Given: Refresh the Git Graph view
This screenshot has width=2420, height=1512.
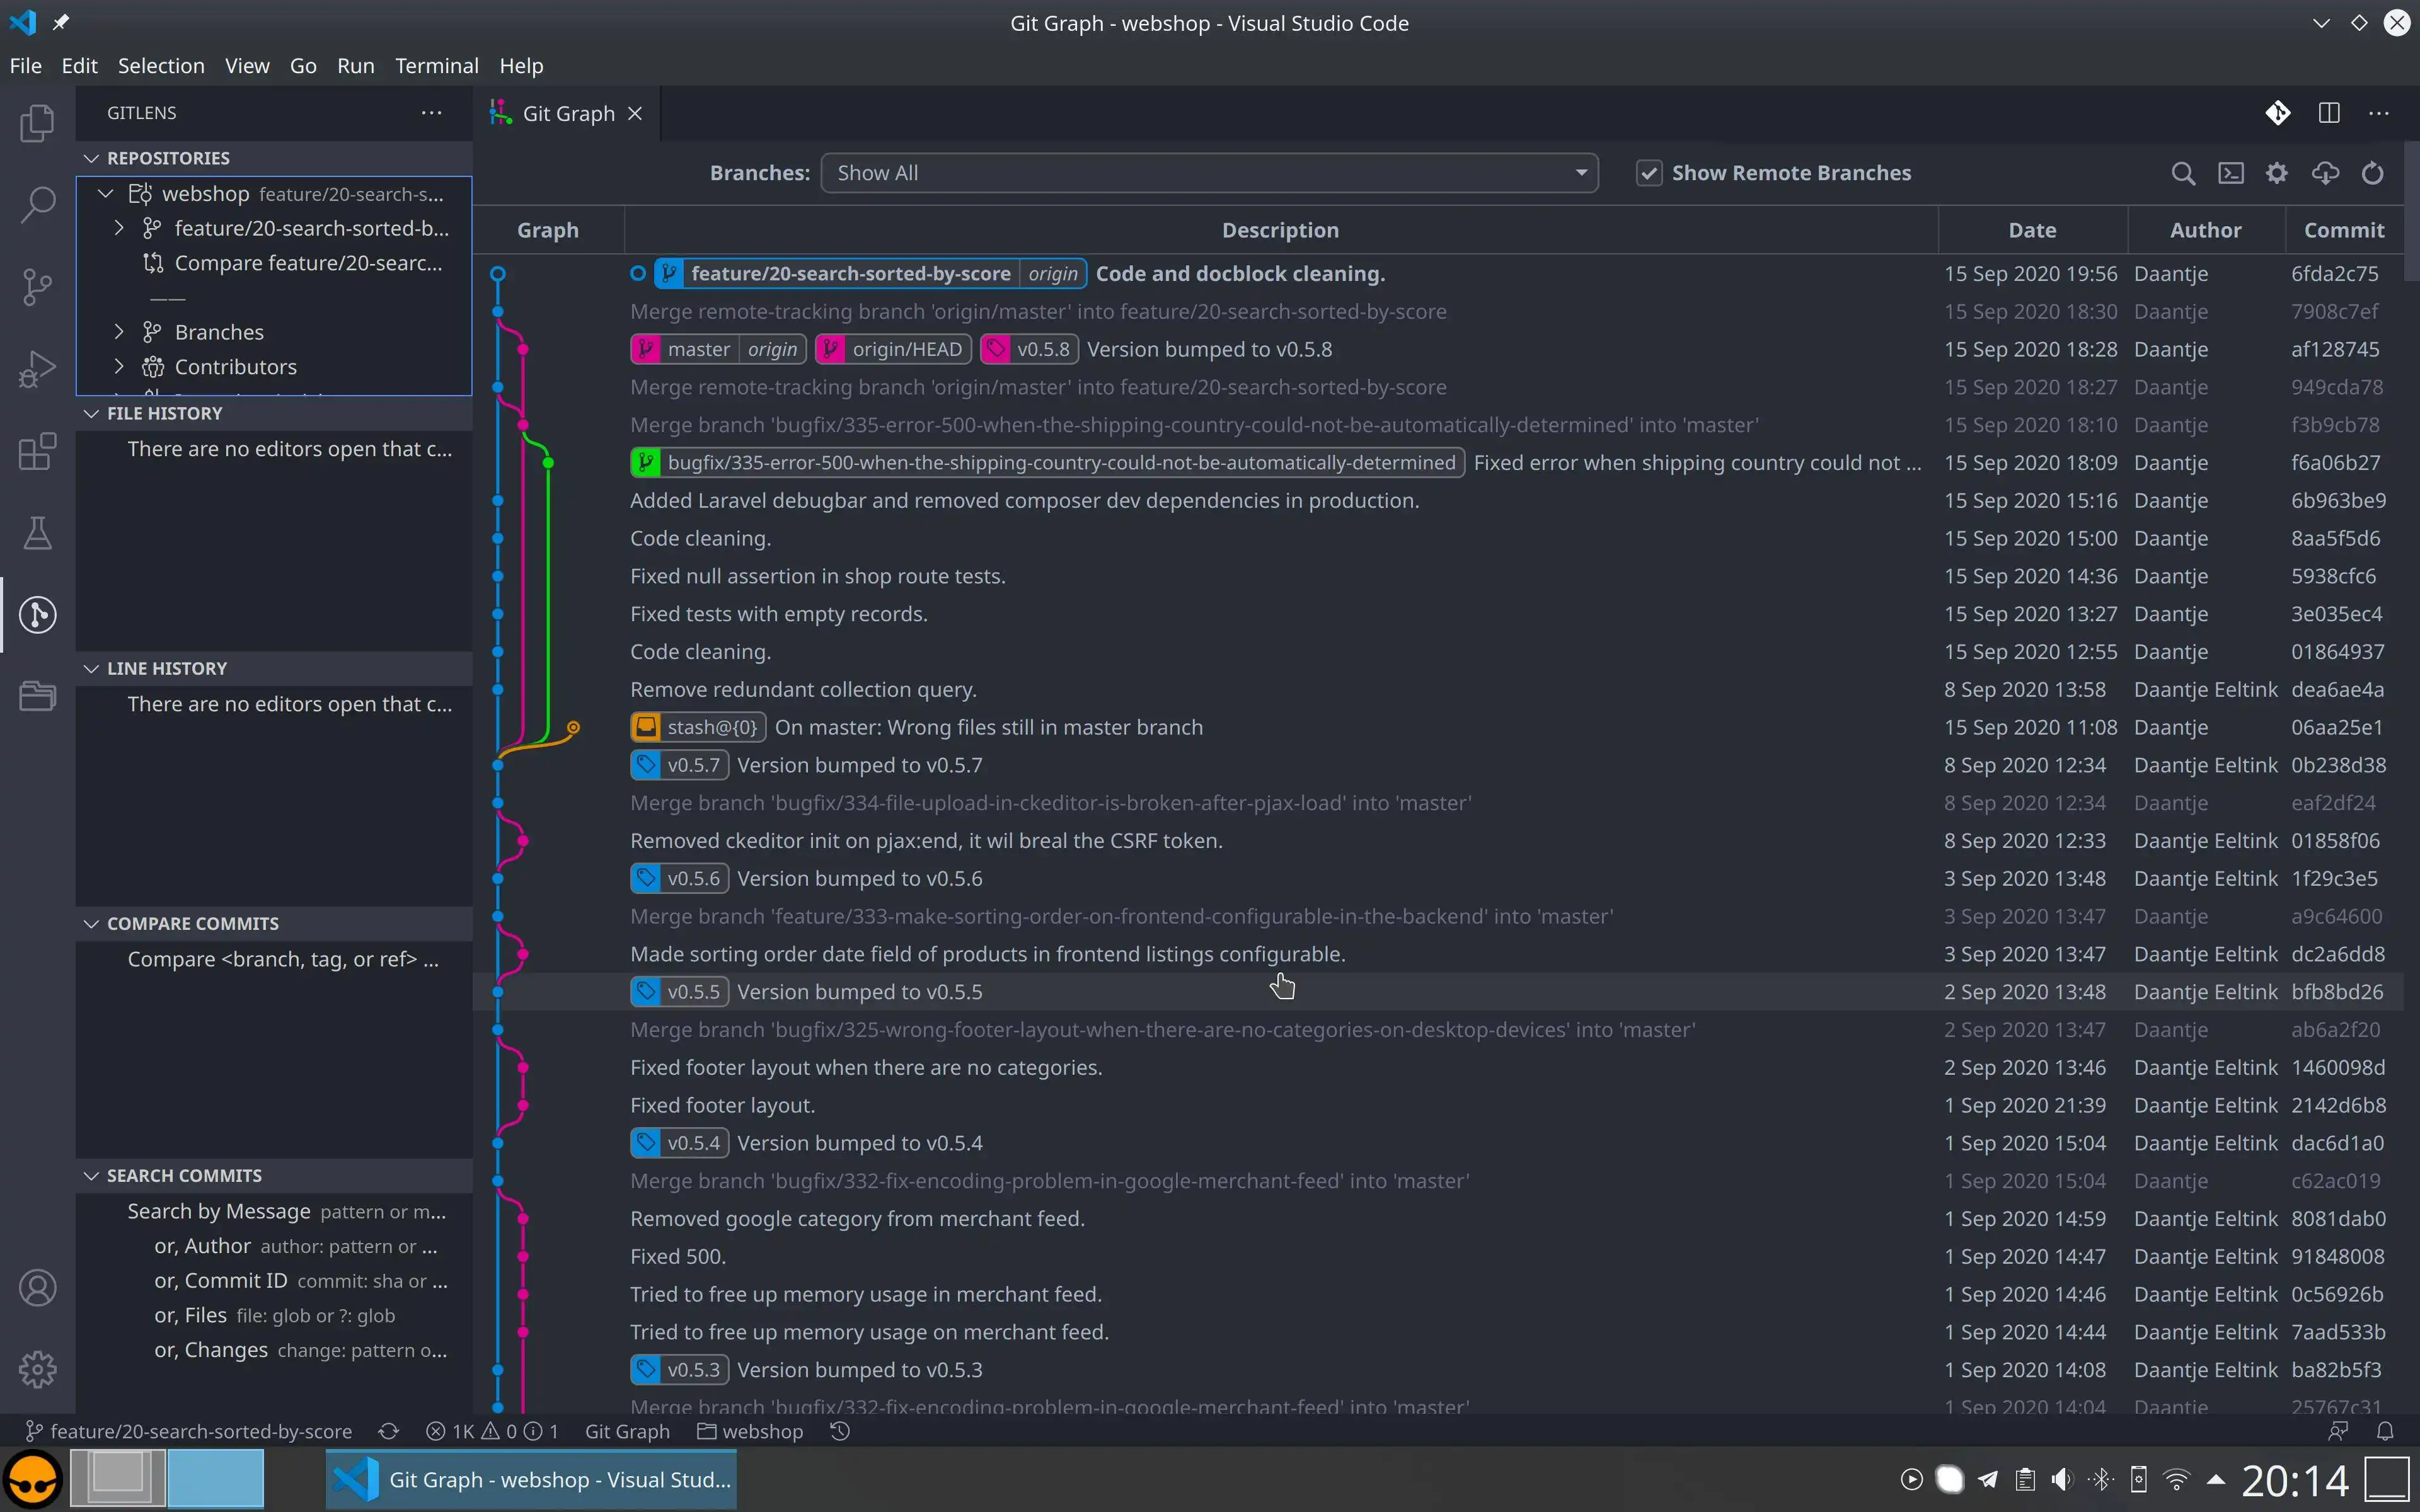Looking at the screenshot, I should coord(2373,173).
